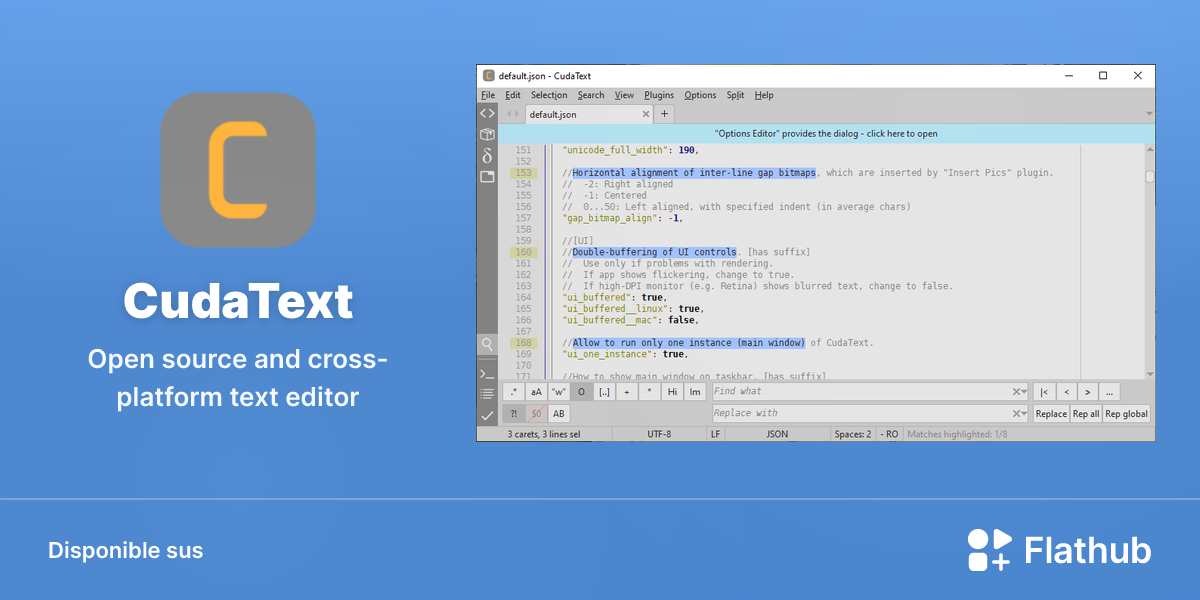Open the Edit menu

click(x=513, y=95)
